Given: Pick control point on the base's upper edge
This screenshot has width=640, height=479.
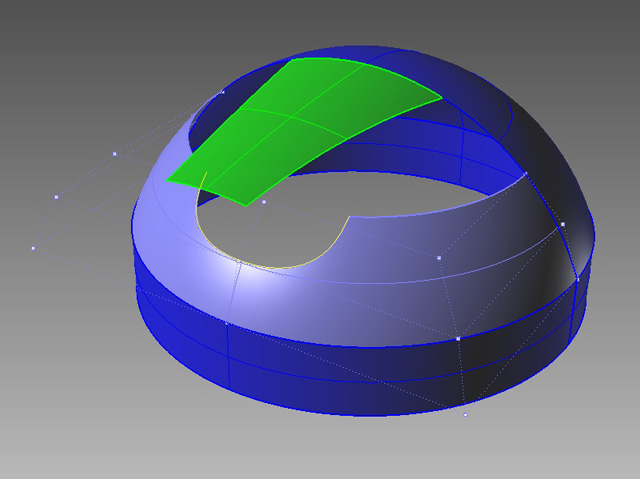Looking at the screenshot, I should coord(458,339).
